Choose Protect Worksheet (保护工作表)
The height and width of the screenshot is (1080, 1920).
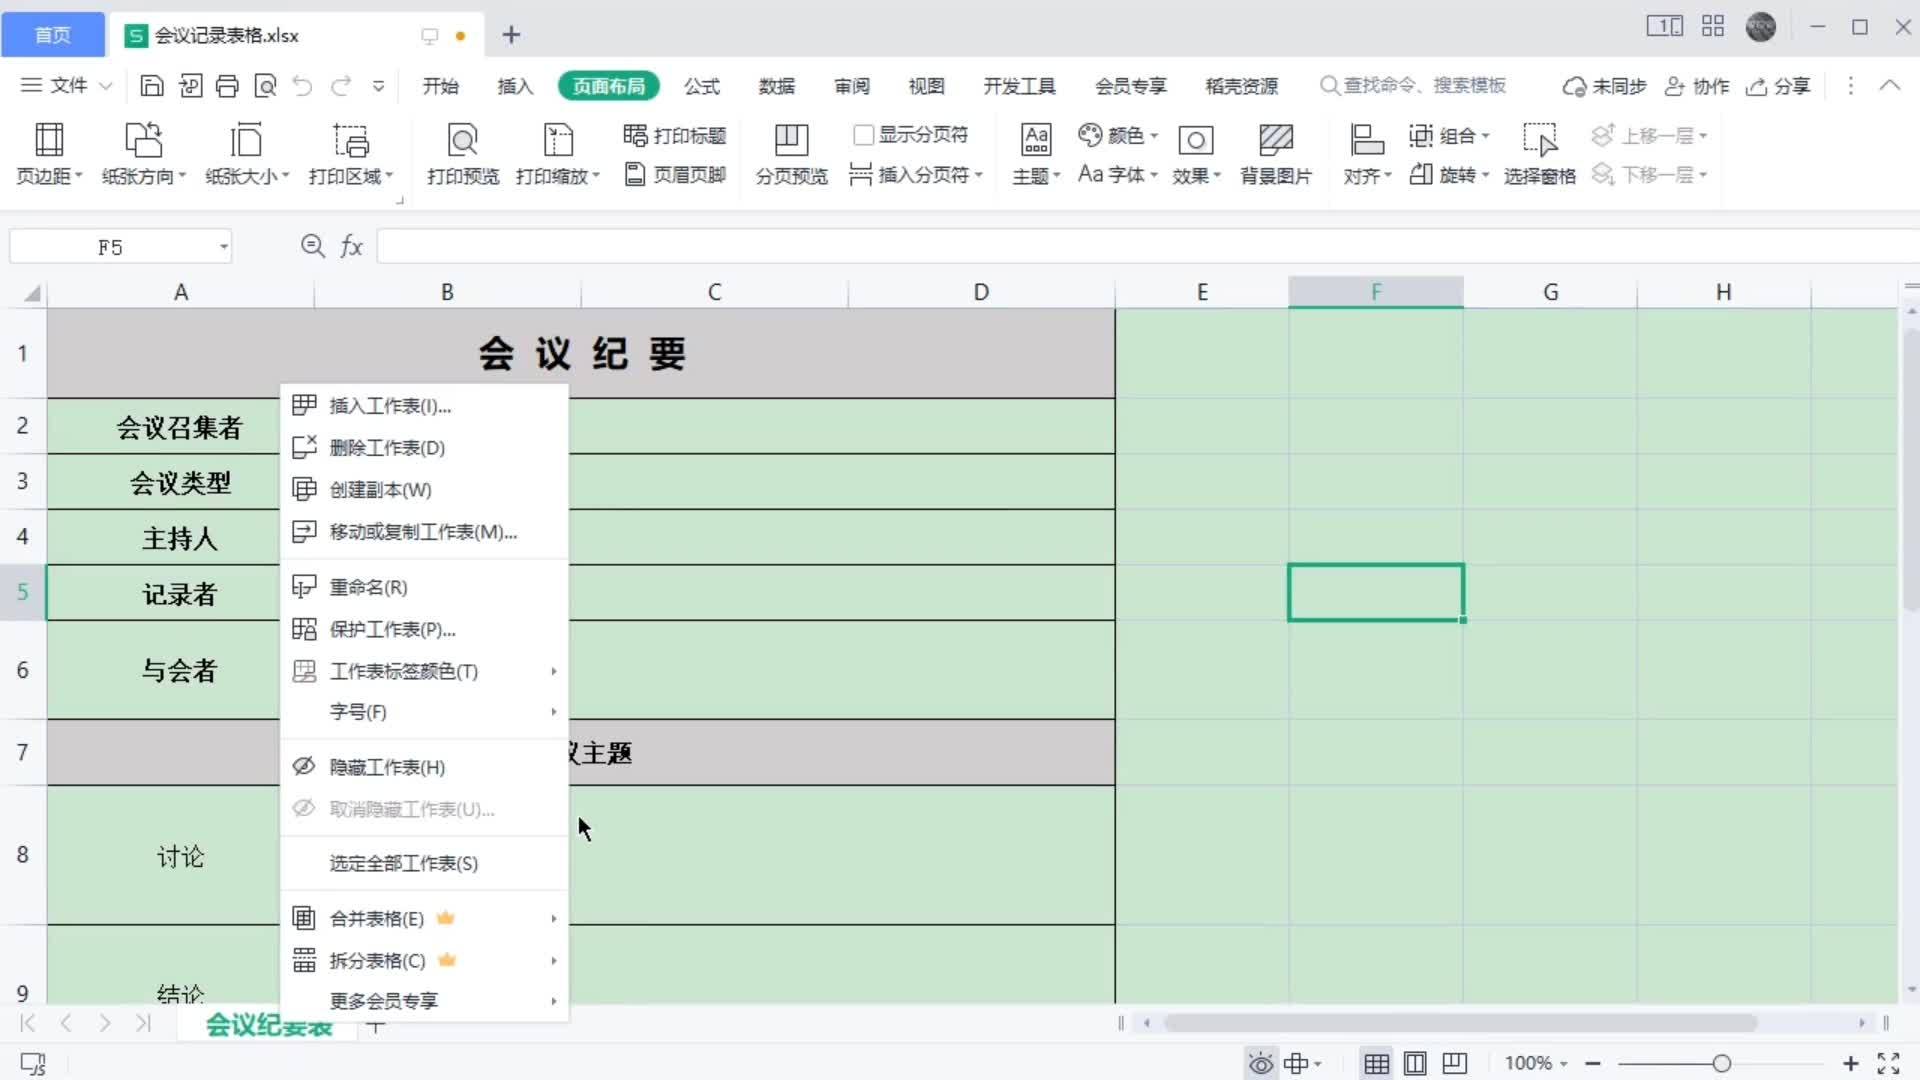(x=424, y=629)
